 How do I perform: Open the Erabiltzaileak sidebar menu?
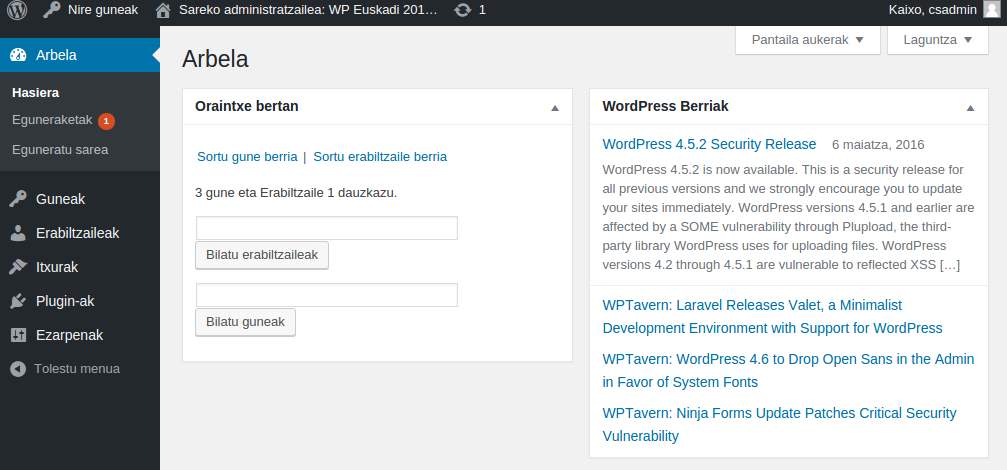point(80,233)
